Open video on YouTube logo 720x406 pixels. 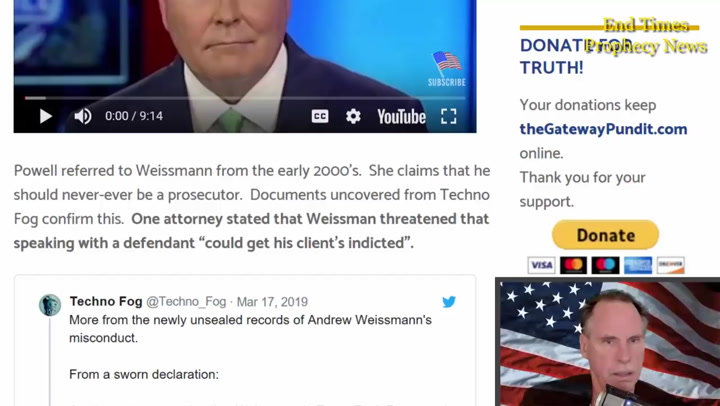click(x=401, y=117)
